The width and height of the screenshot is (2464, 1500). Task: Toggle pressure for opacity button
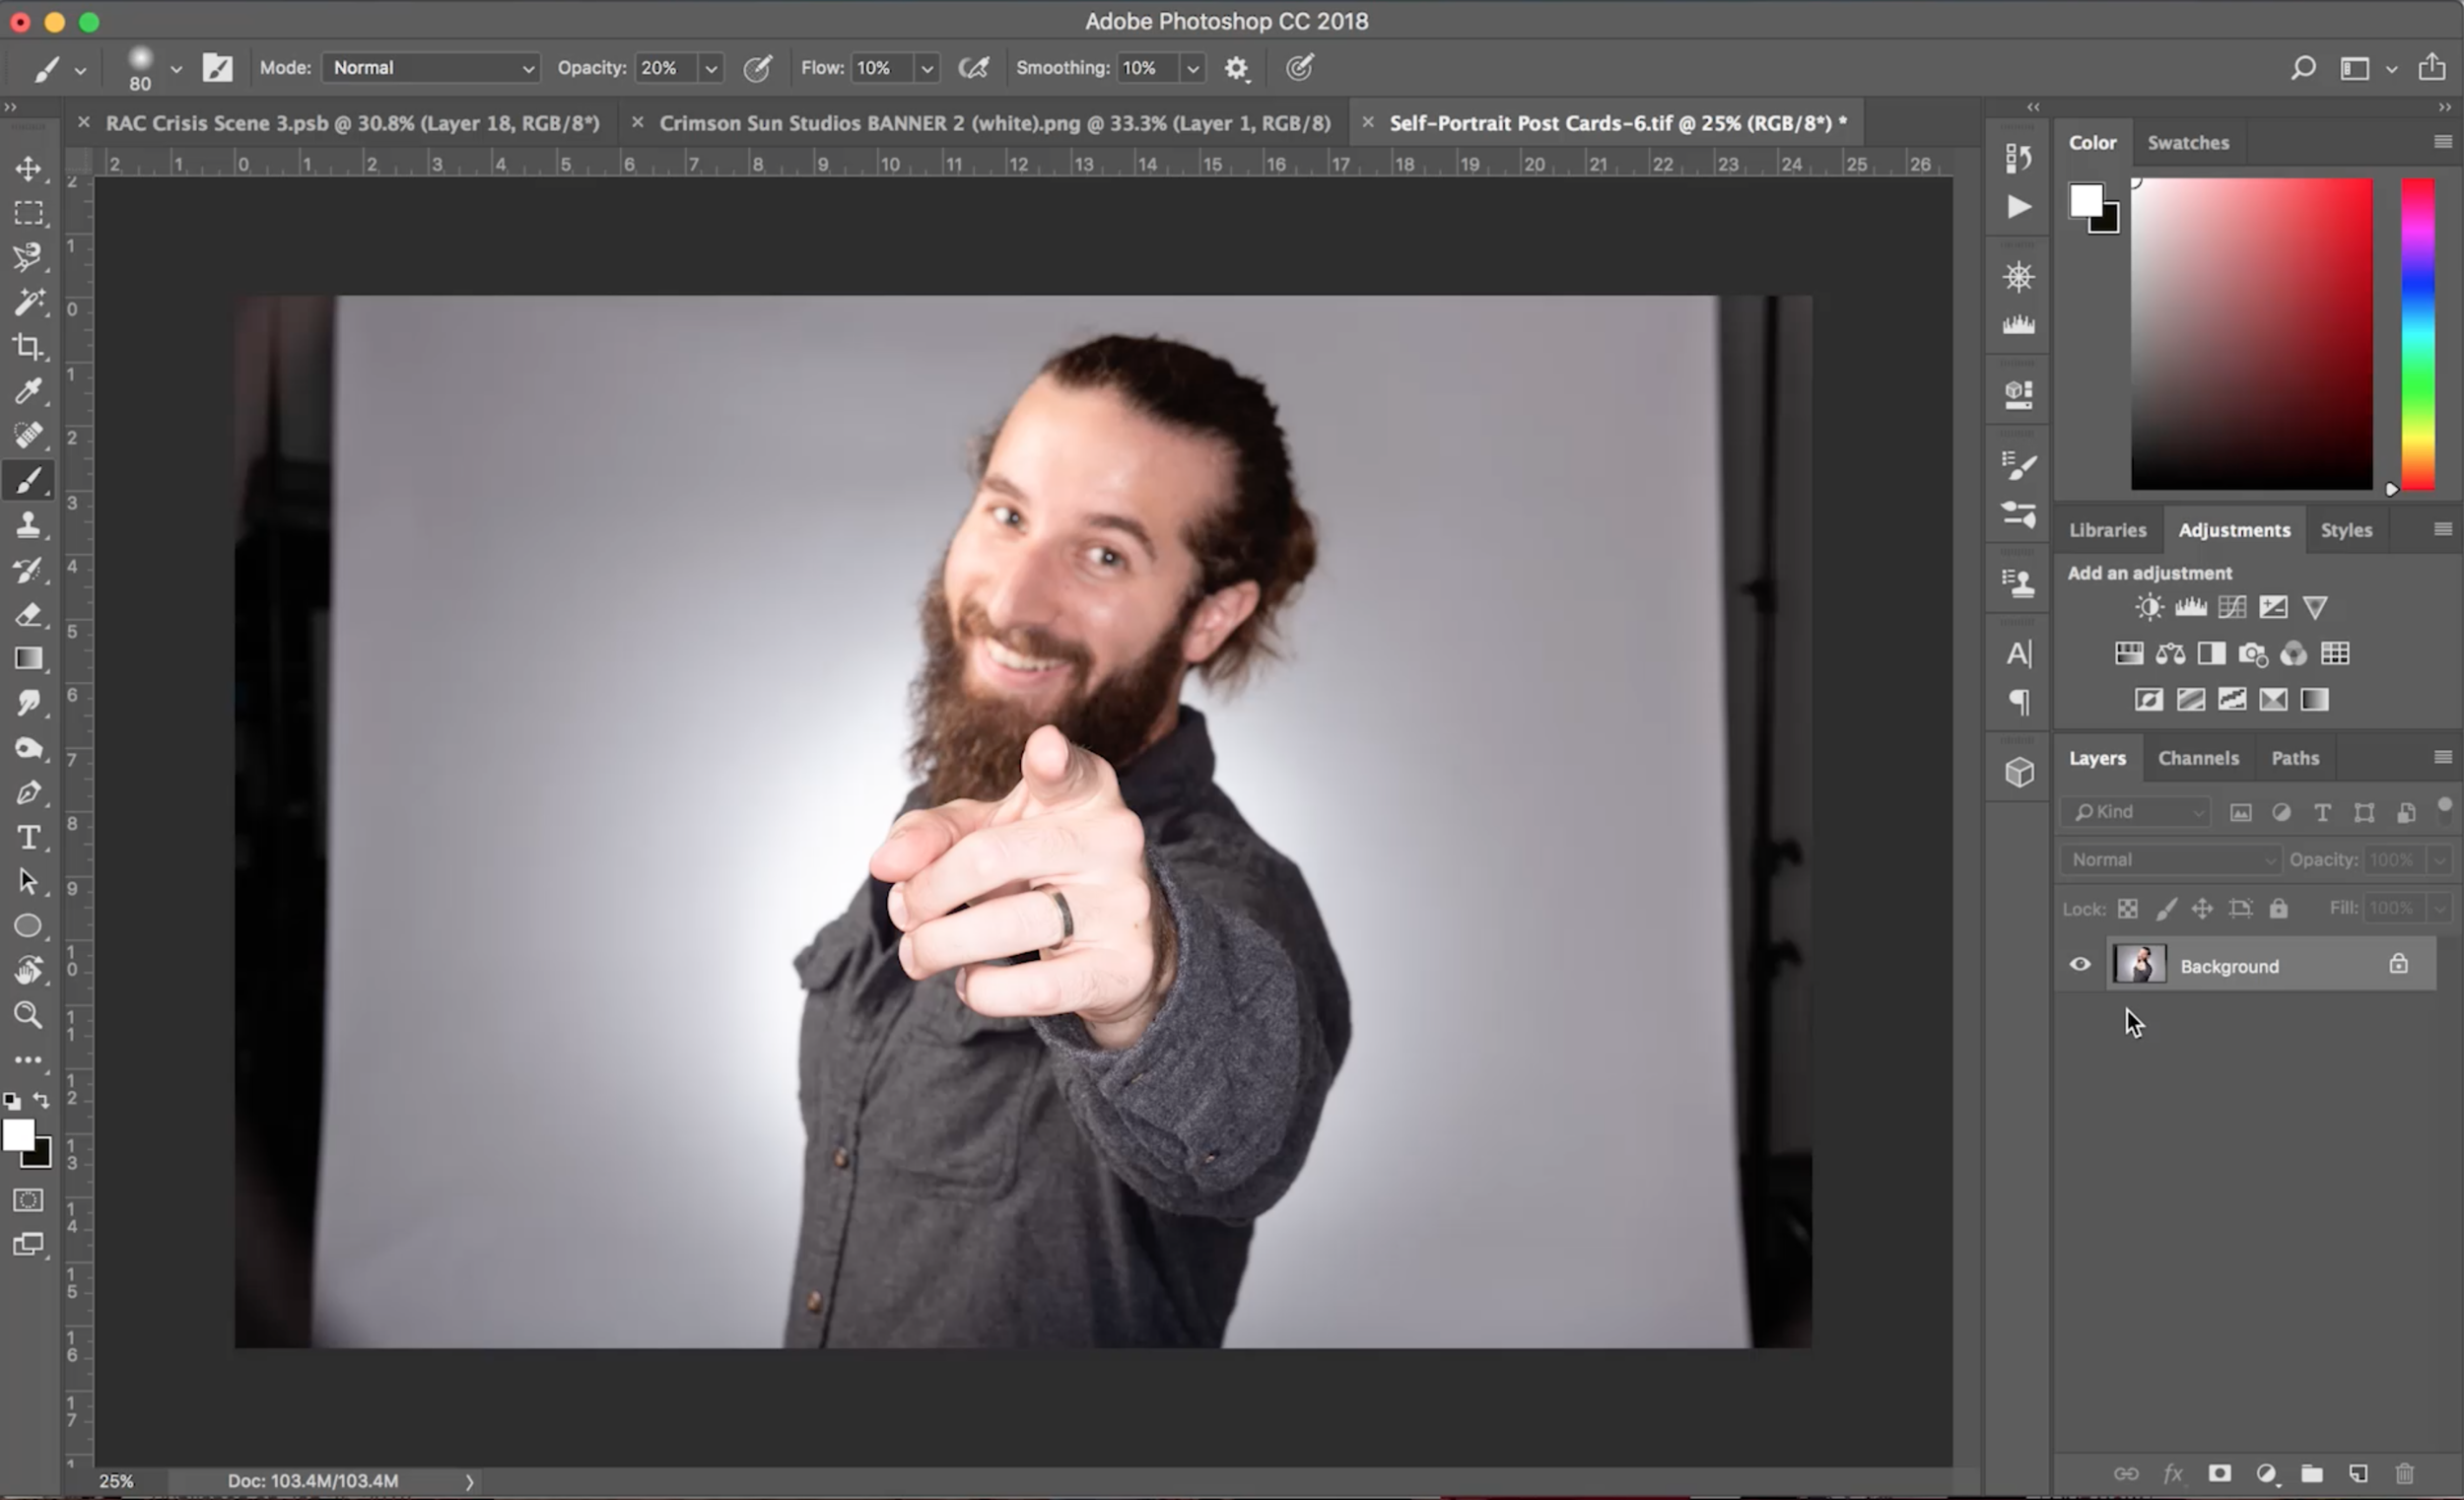tap(757, 68)
